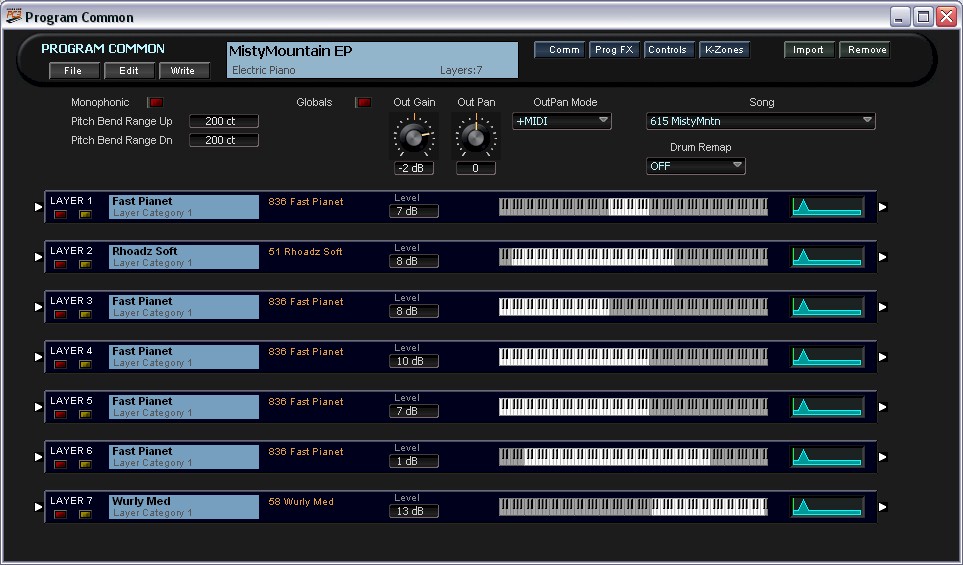
Task: Open the File menu
Action: click(x=74, y=71)
